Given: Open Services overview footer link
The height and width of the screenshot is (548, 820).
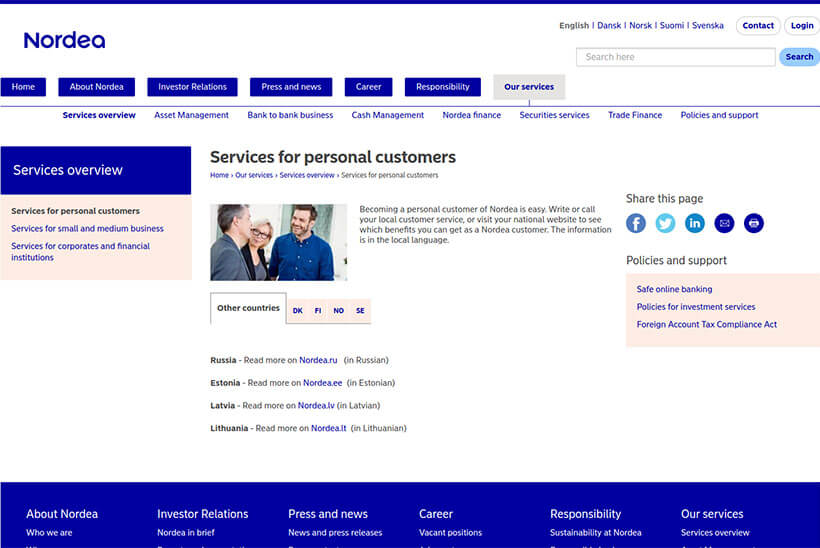Looking at the screenshot, I should pyautogui.click(x=715, y=533).
